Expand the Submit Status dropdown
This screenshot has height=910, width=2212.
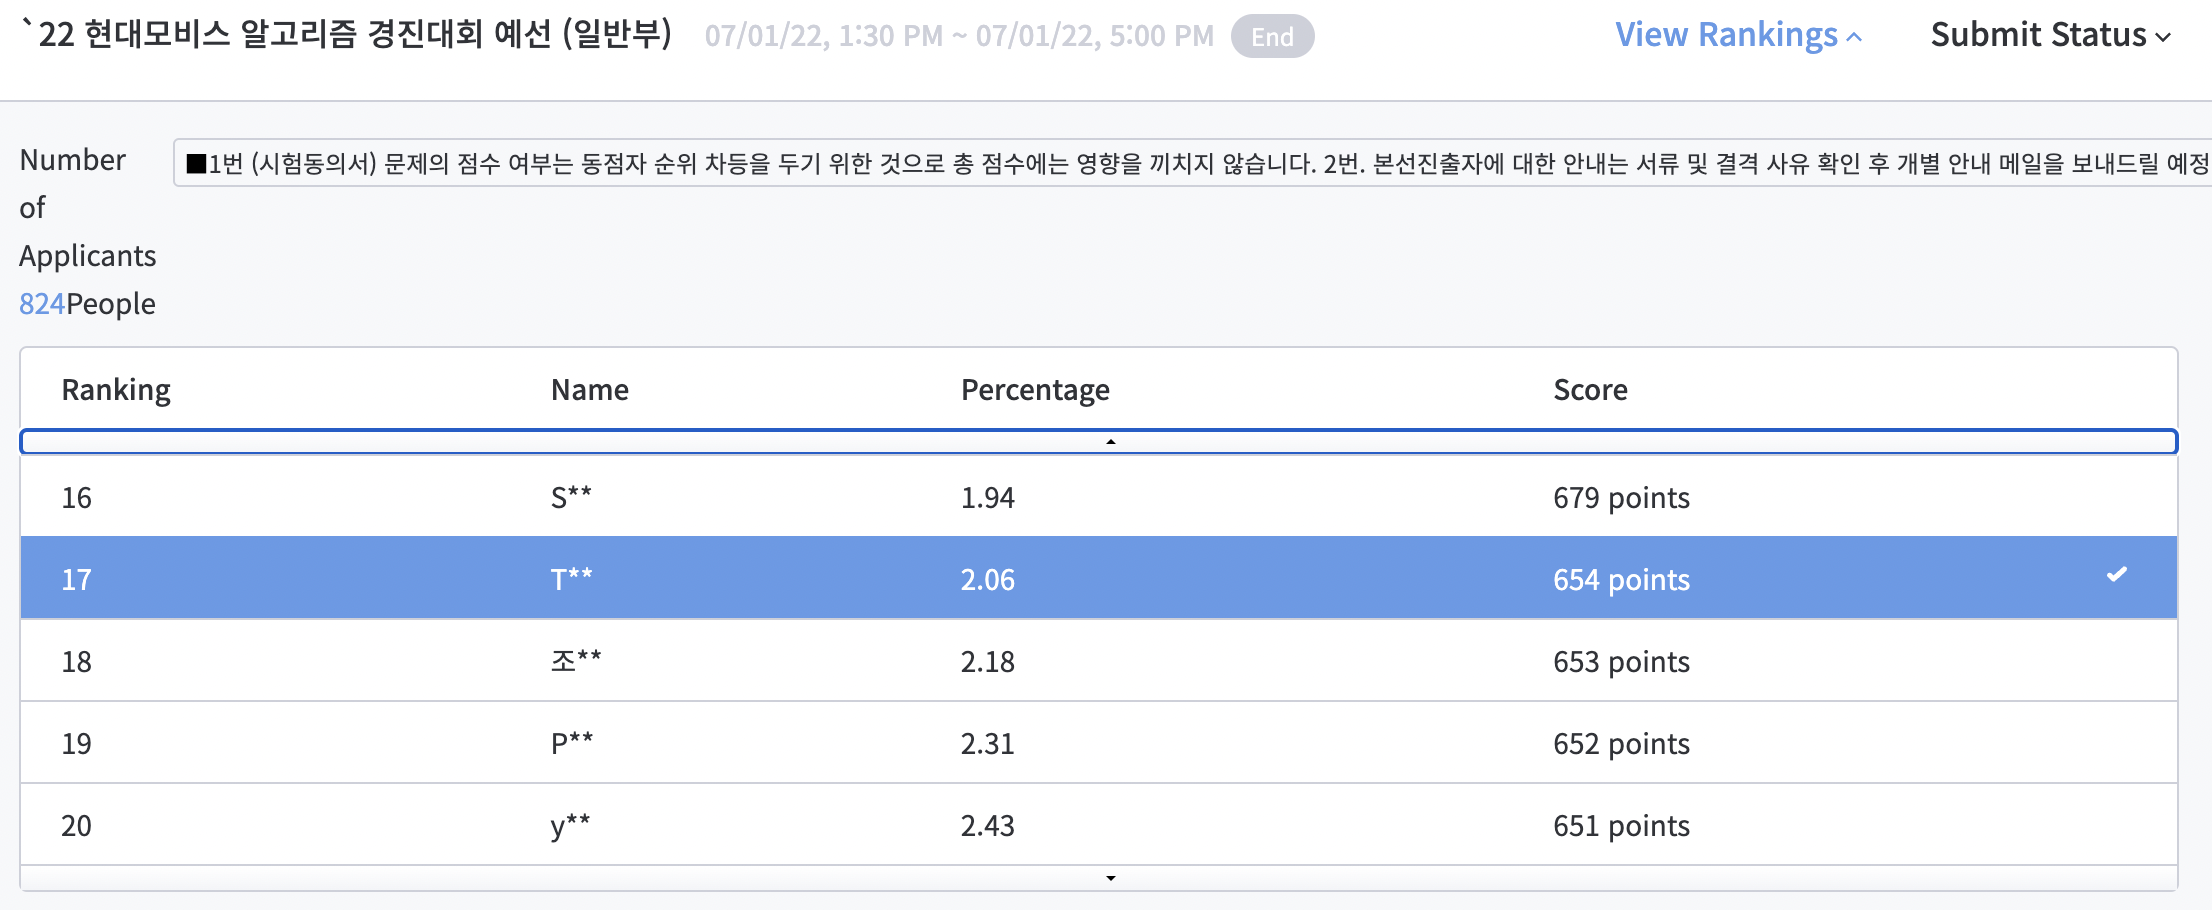tap(2050, 35)
